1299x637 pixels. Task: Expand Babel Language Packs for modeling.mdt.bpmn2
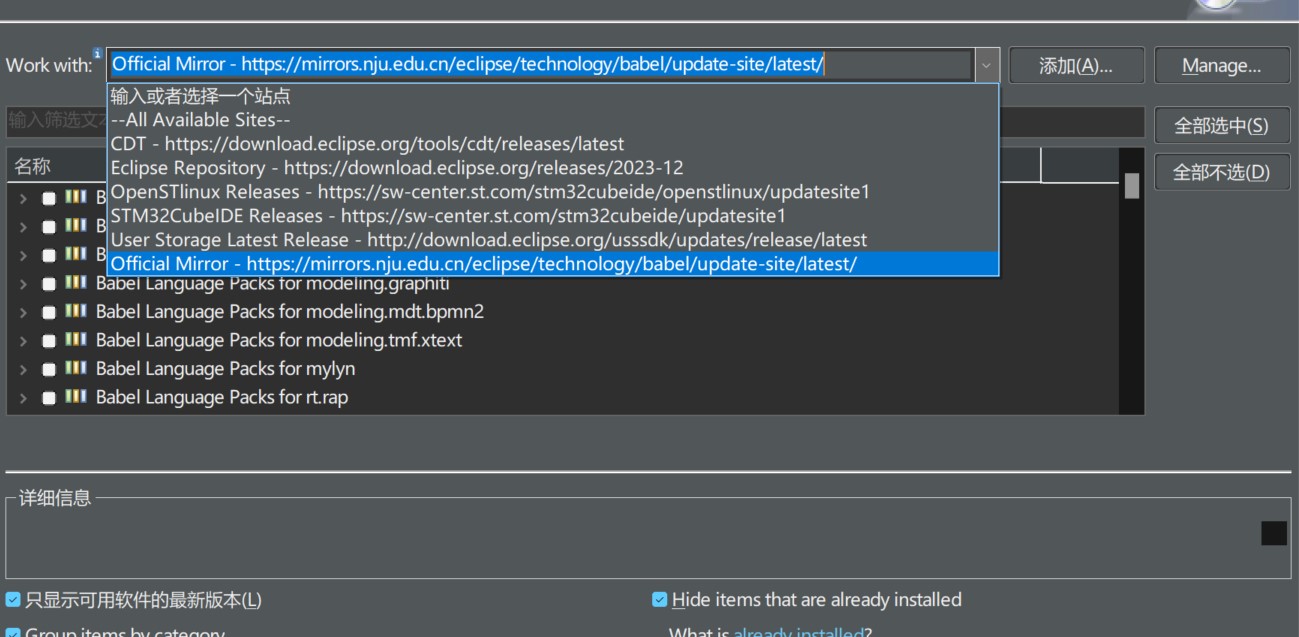coord(23,312)
